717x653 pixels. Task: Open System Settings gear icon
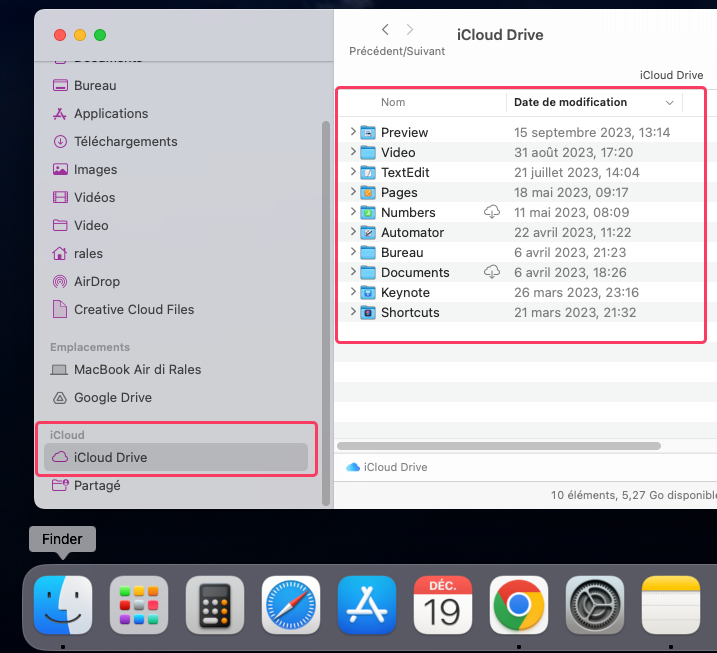click(x=595, y=606)
